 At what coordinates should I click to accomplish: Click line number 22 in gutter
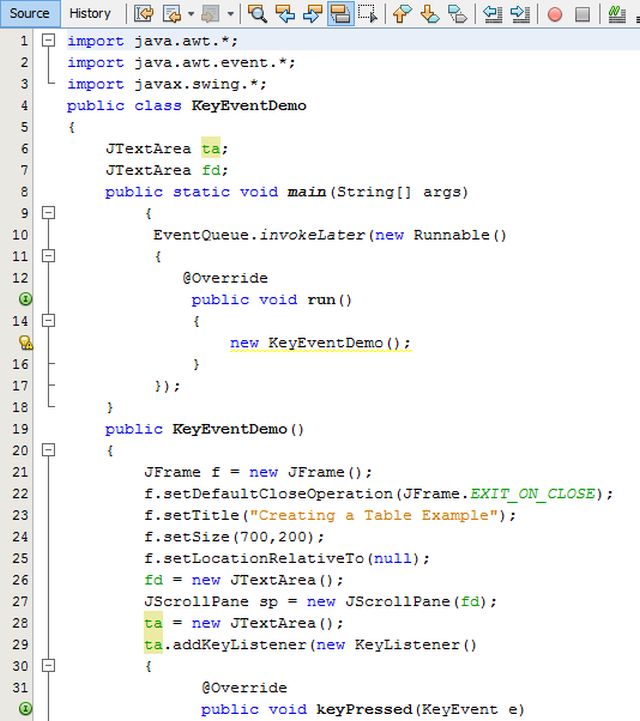click(x=20, y=493)
